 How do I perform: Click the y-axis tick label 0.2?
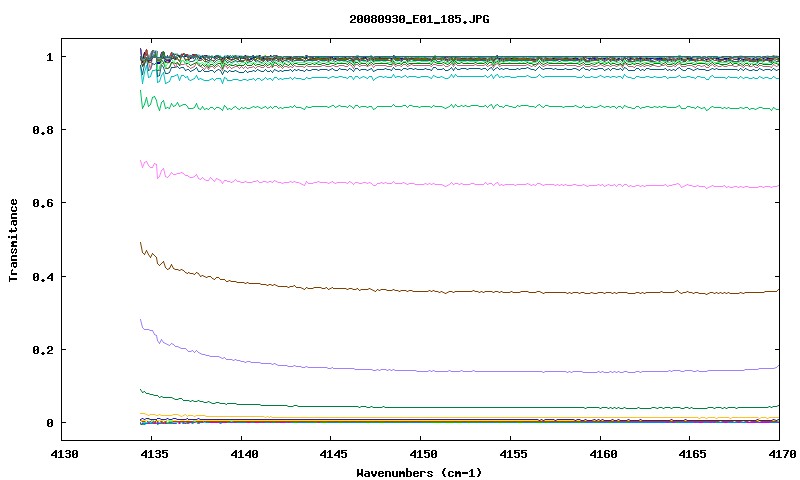43,350
